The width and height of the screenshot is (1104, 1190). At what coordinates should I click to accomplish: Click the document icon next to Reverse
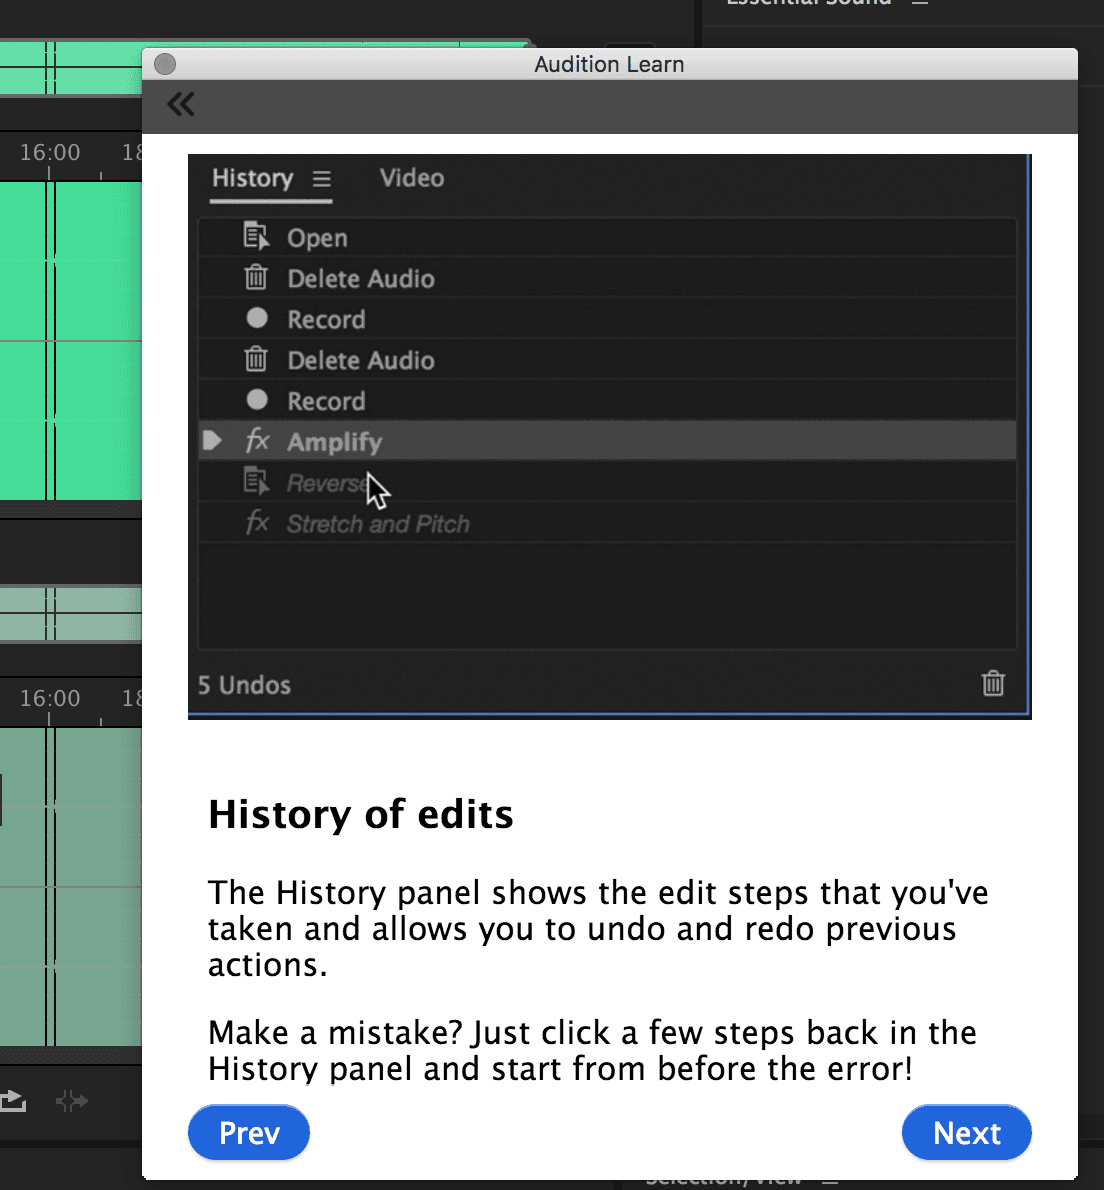coord(256,481)
